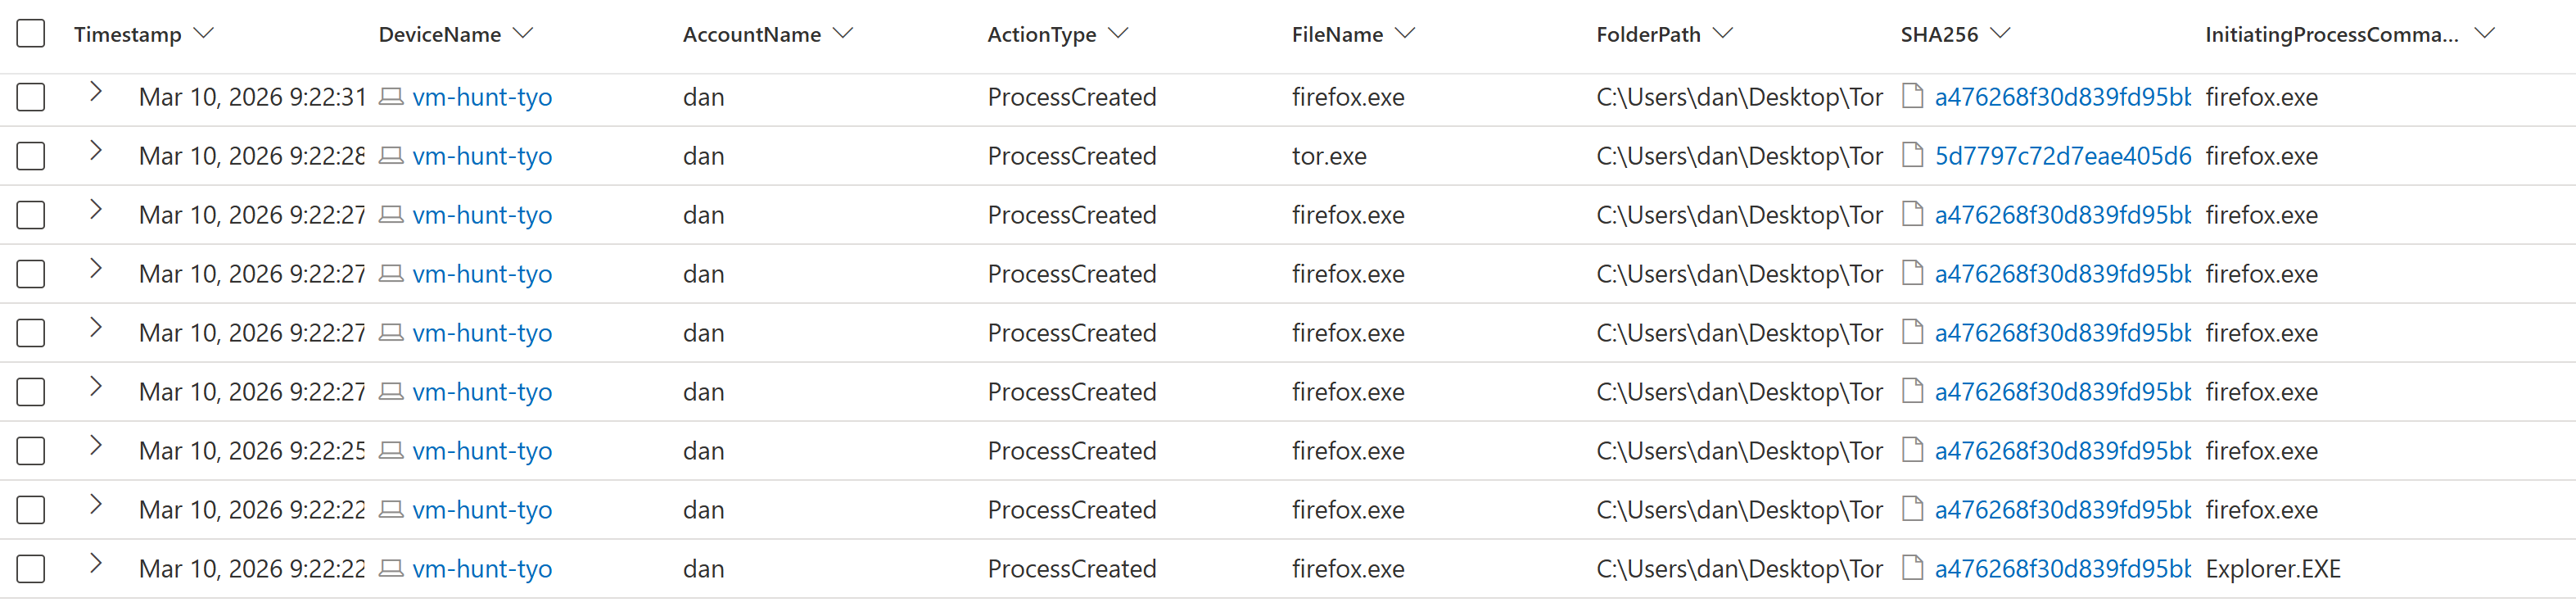Click the device icon in the bottom Explorer.EXE row
The image size is (2576, 616).
pos(392,568)
